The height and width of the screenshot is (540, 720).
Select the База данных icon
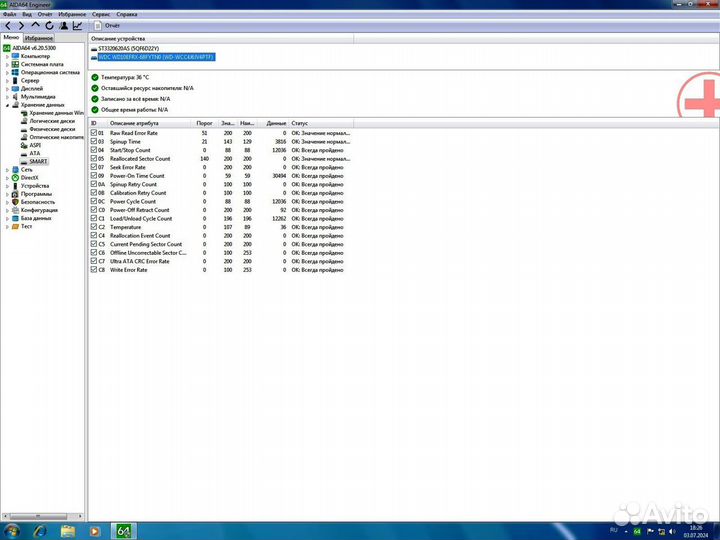tap(15, 219)
